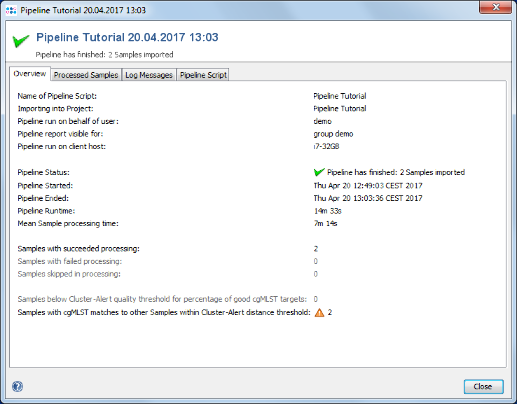The width and height of the screenshot is (517, 404).
Task: Open the Pipeline Script tab
Action: coord(203,75)
